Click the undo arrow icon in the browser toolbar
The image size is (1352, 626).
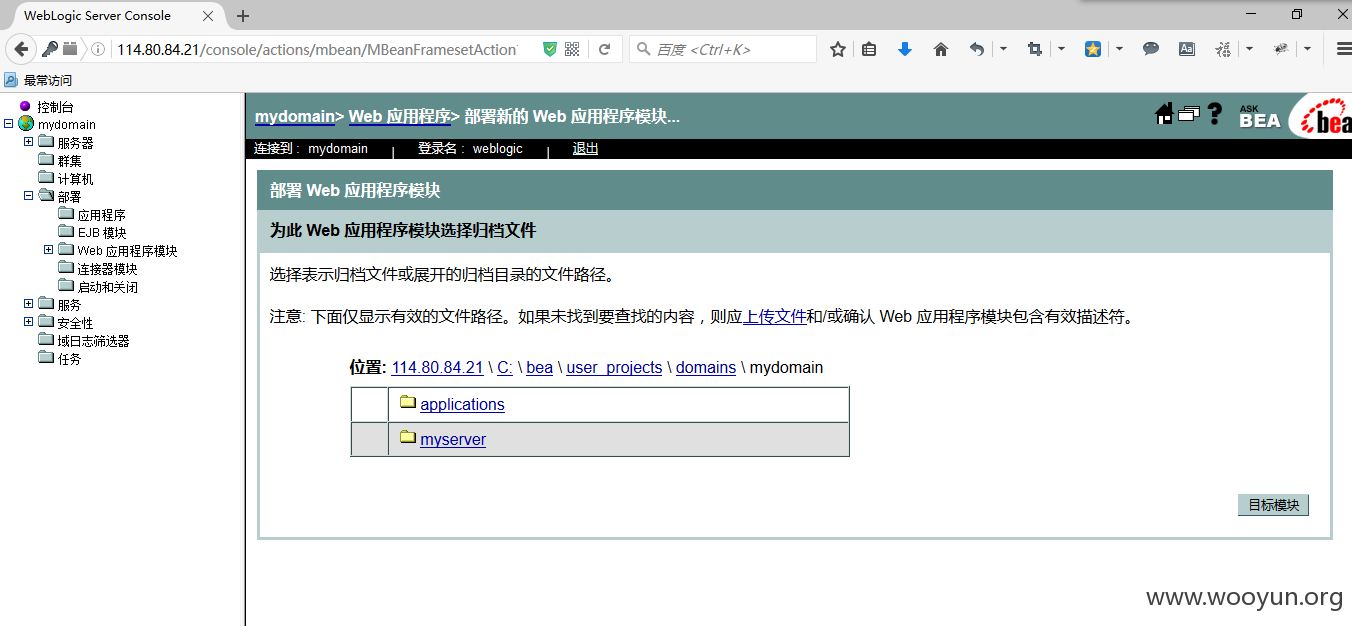pyautogui.click(x=977, y=49)
